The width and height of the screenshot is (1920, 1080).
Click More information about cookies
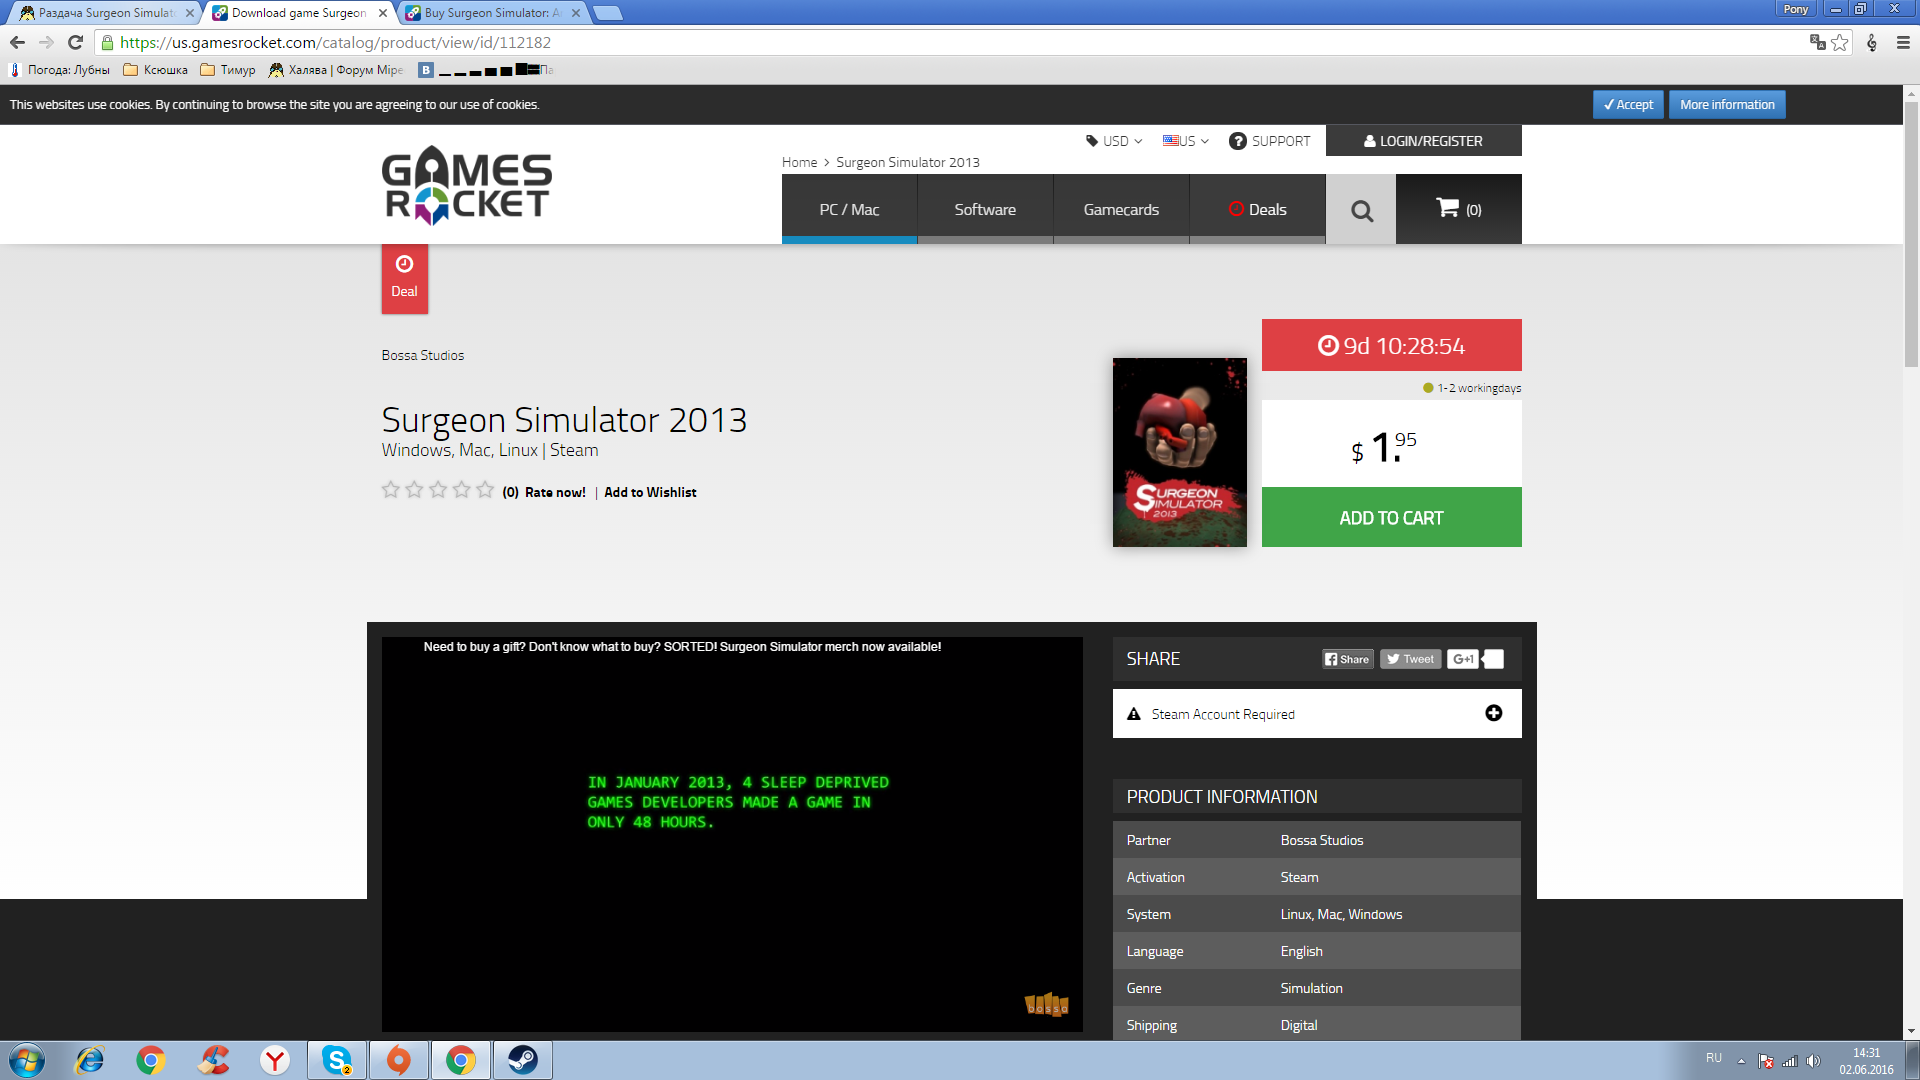(1727, 104)
